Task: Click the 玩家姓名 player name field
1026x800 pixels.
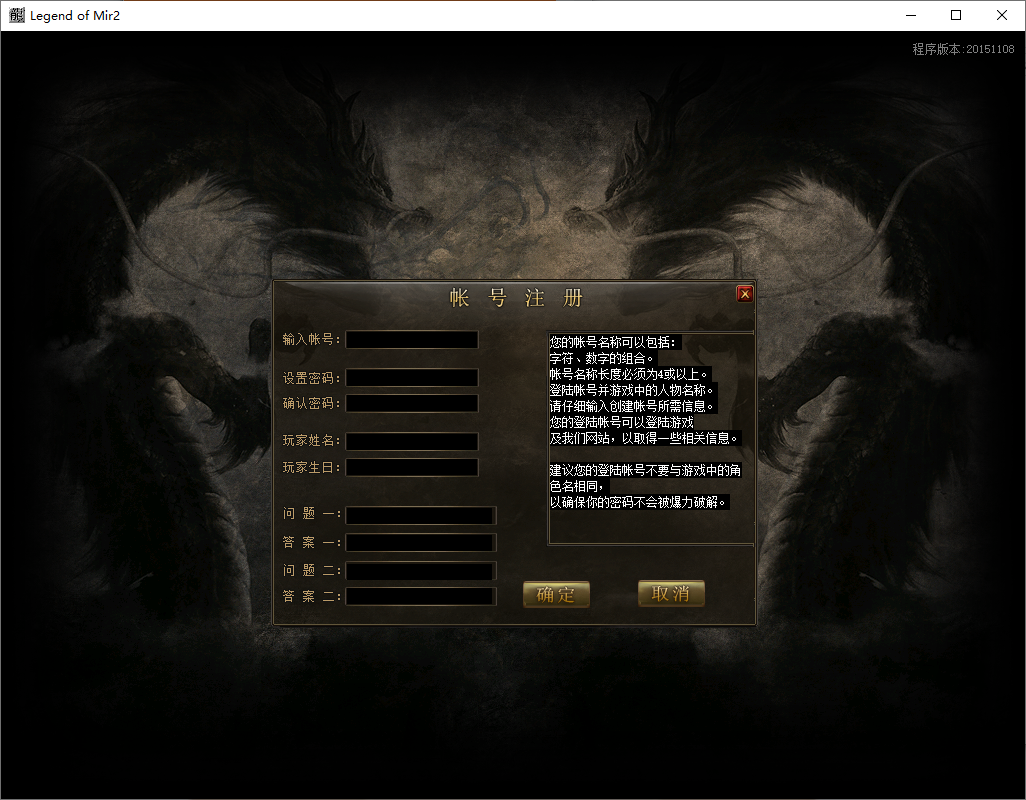Action: pyautogui.click(x=411, y=441)
